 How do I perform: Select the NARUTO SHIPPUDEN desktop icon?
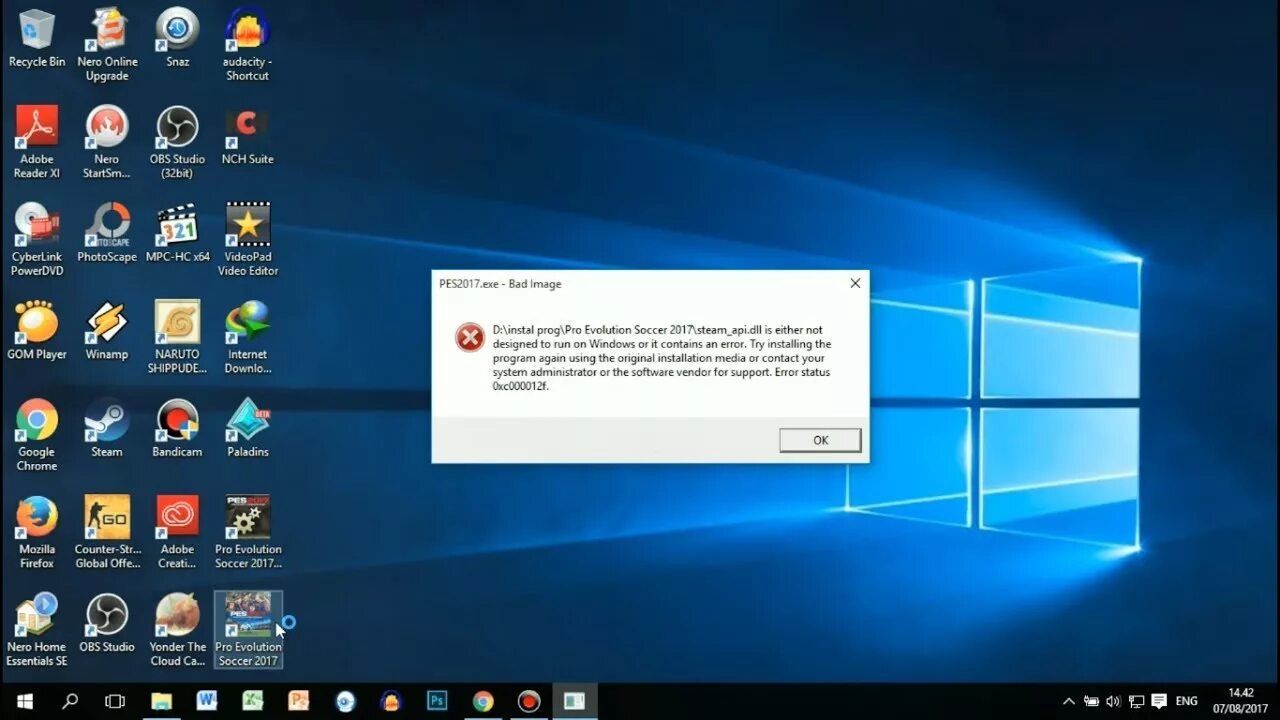click(178, 337)
